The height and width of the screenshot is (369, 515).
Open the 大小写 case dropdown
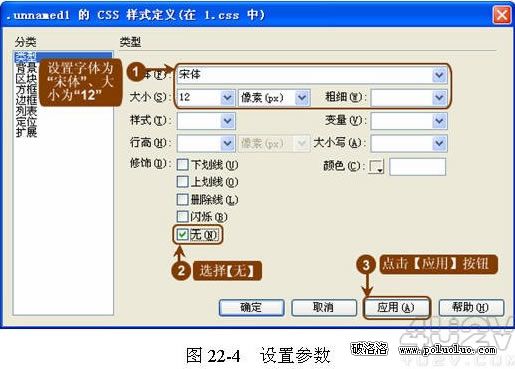439,143
